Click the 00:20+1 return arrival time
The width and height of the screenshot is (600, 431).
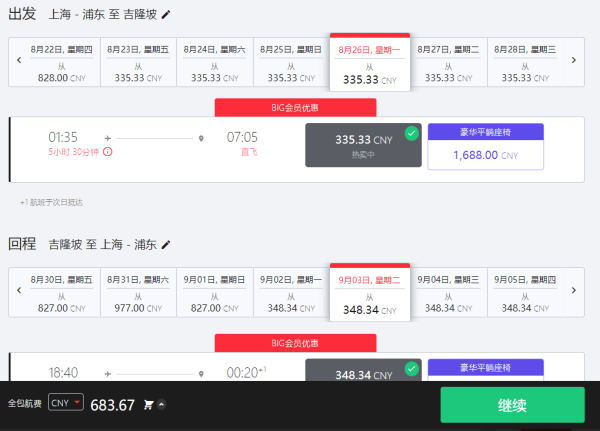[246, 372]
